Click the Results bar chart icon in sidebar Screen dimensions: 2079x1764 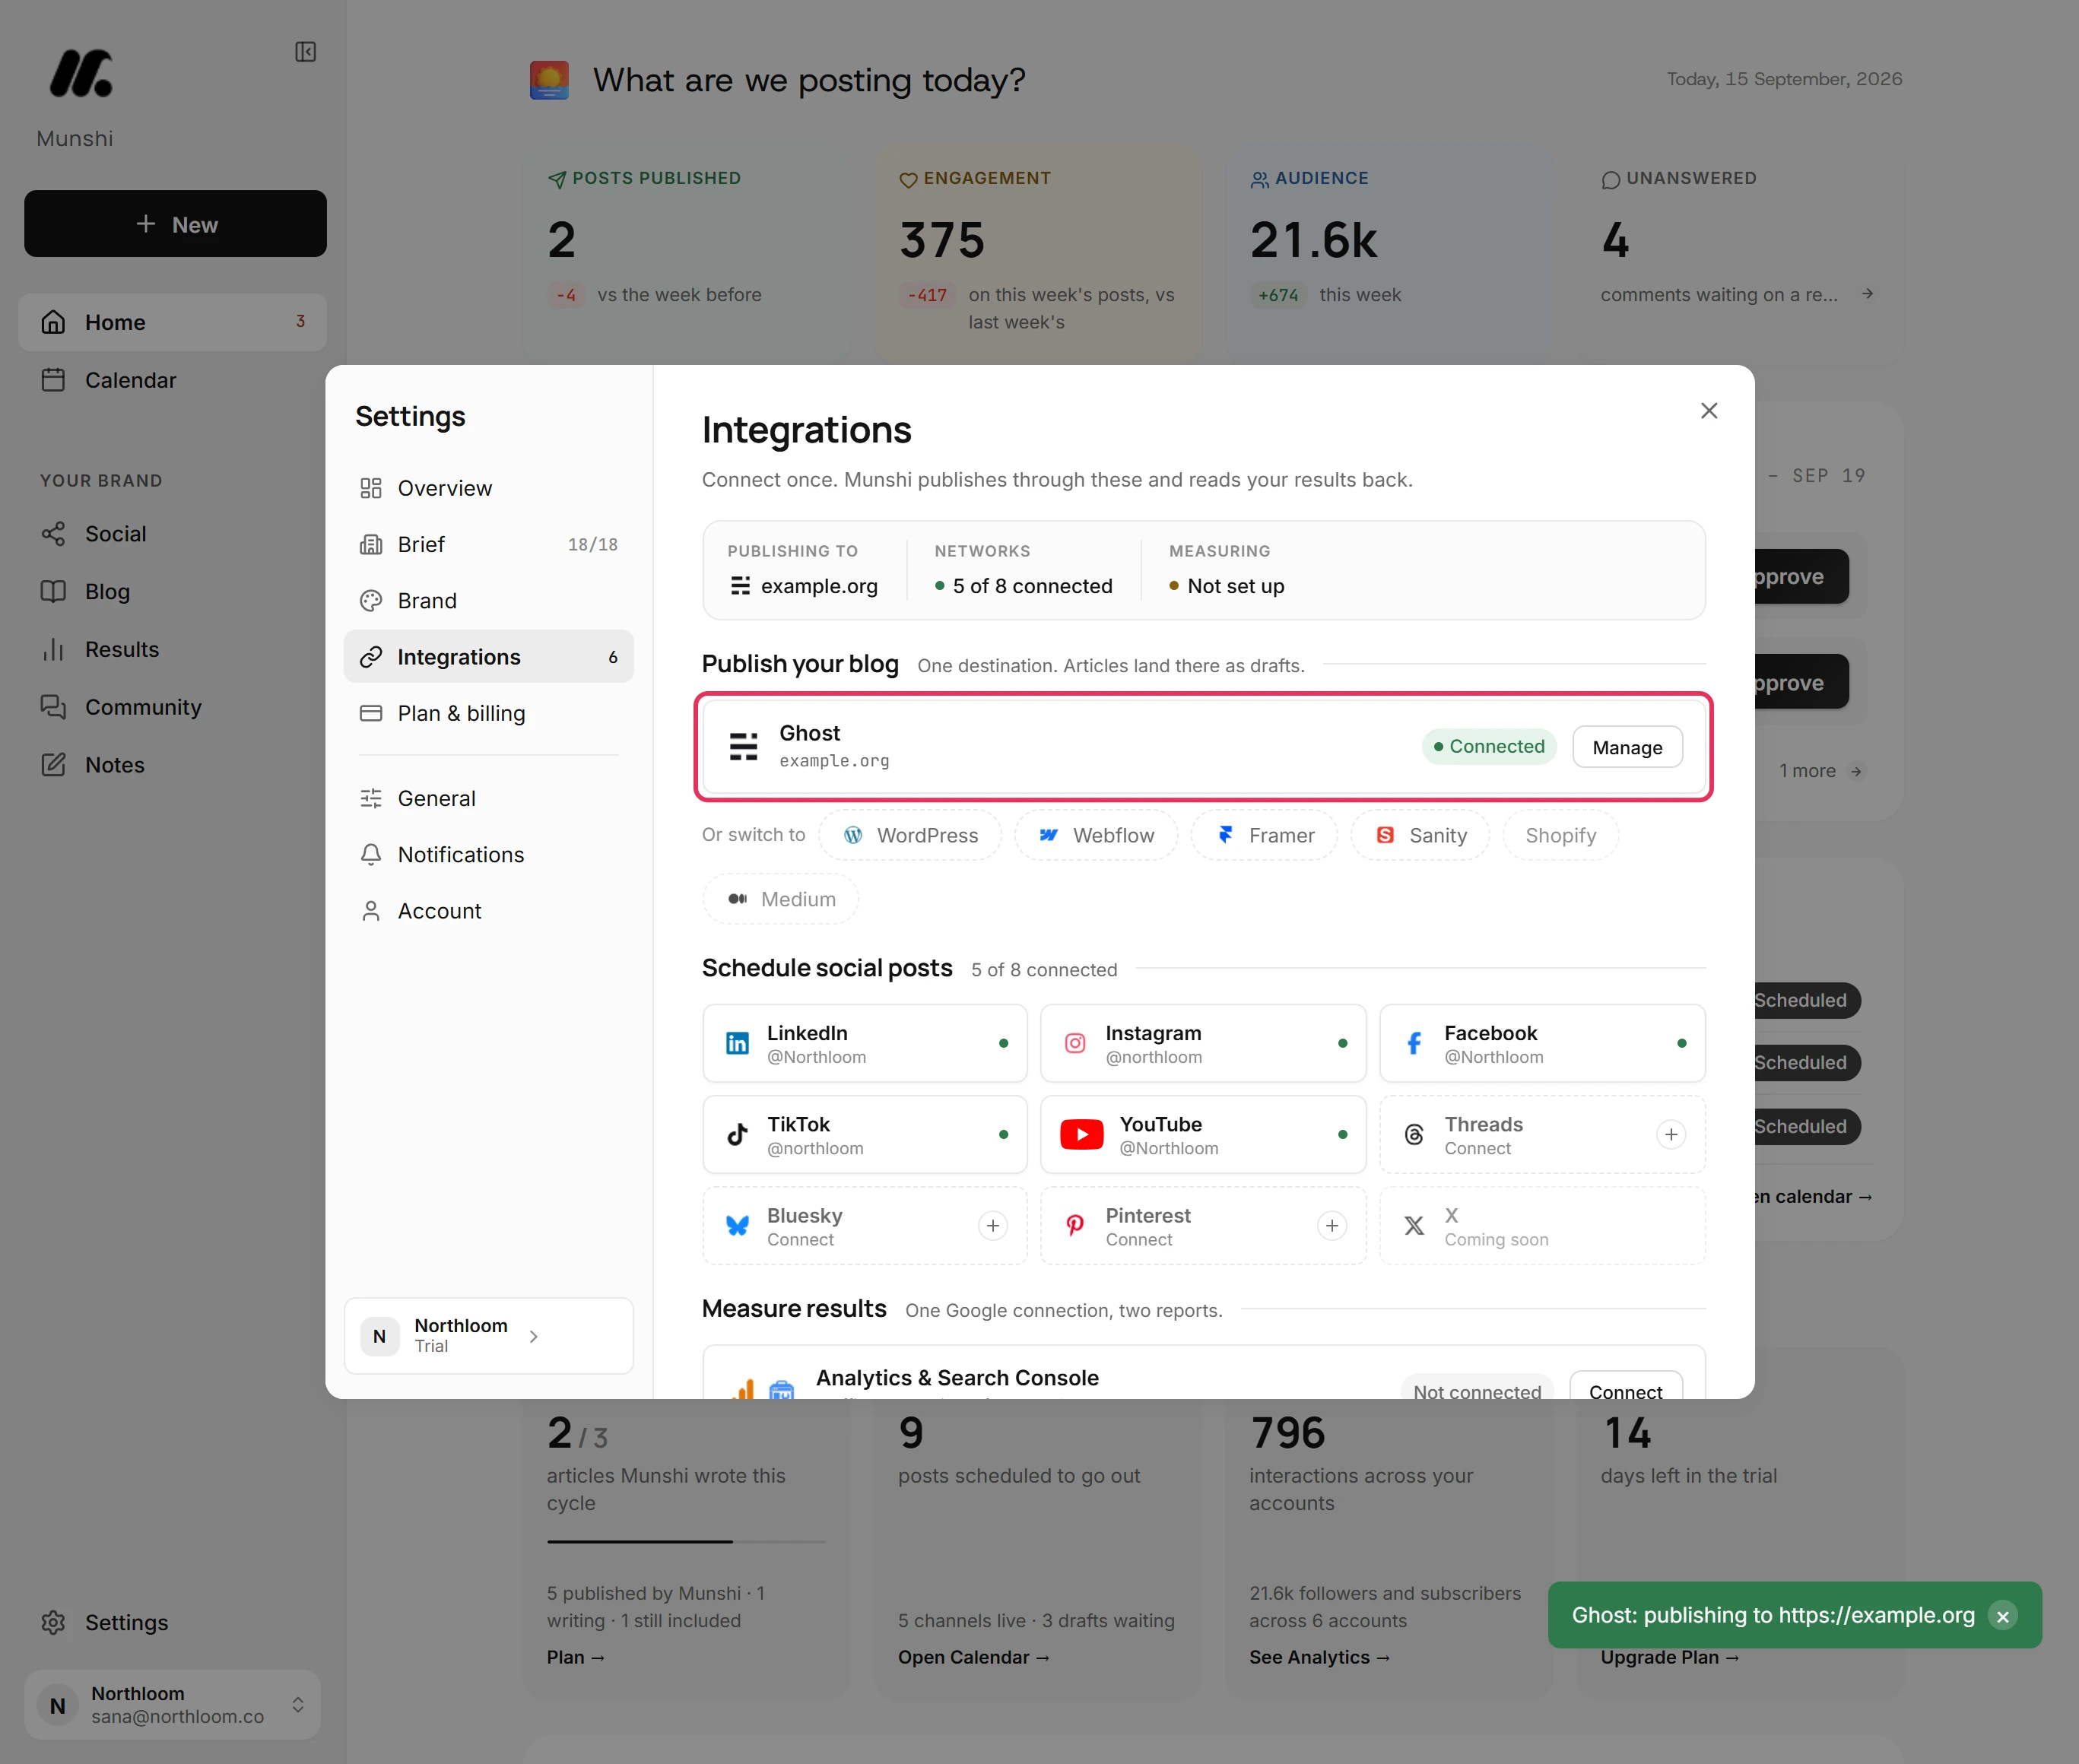click(53, 650)
